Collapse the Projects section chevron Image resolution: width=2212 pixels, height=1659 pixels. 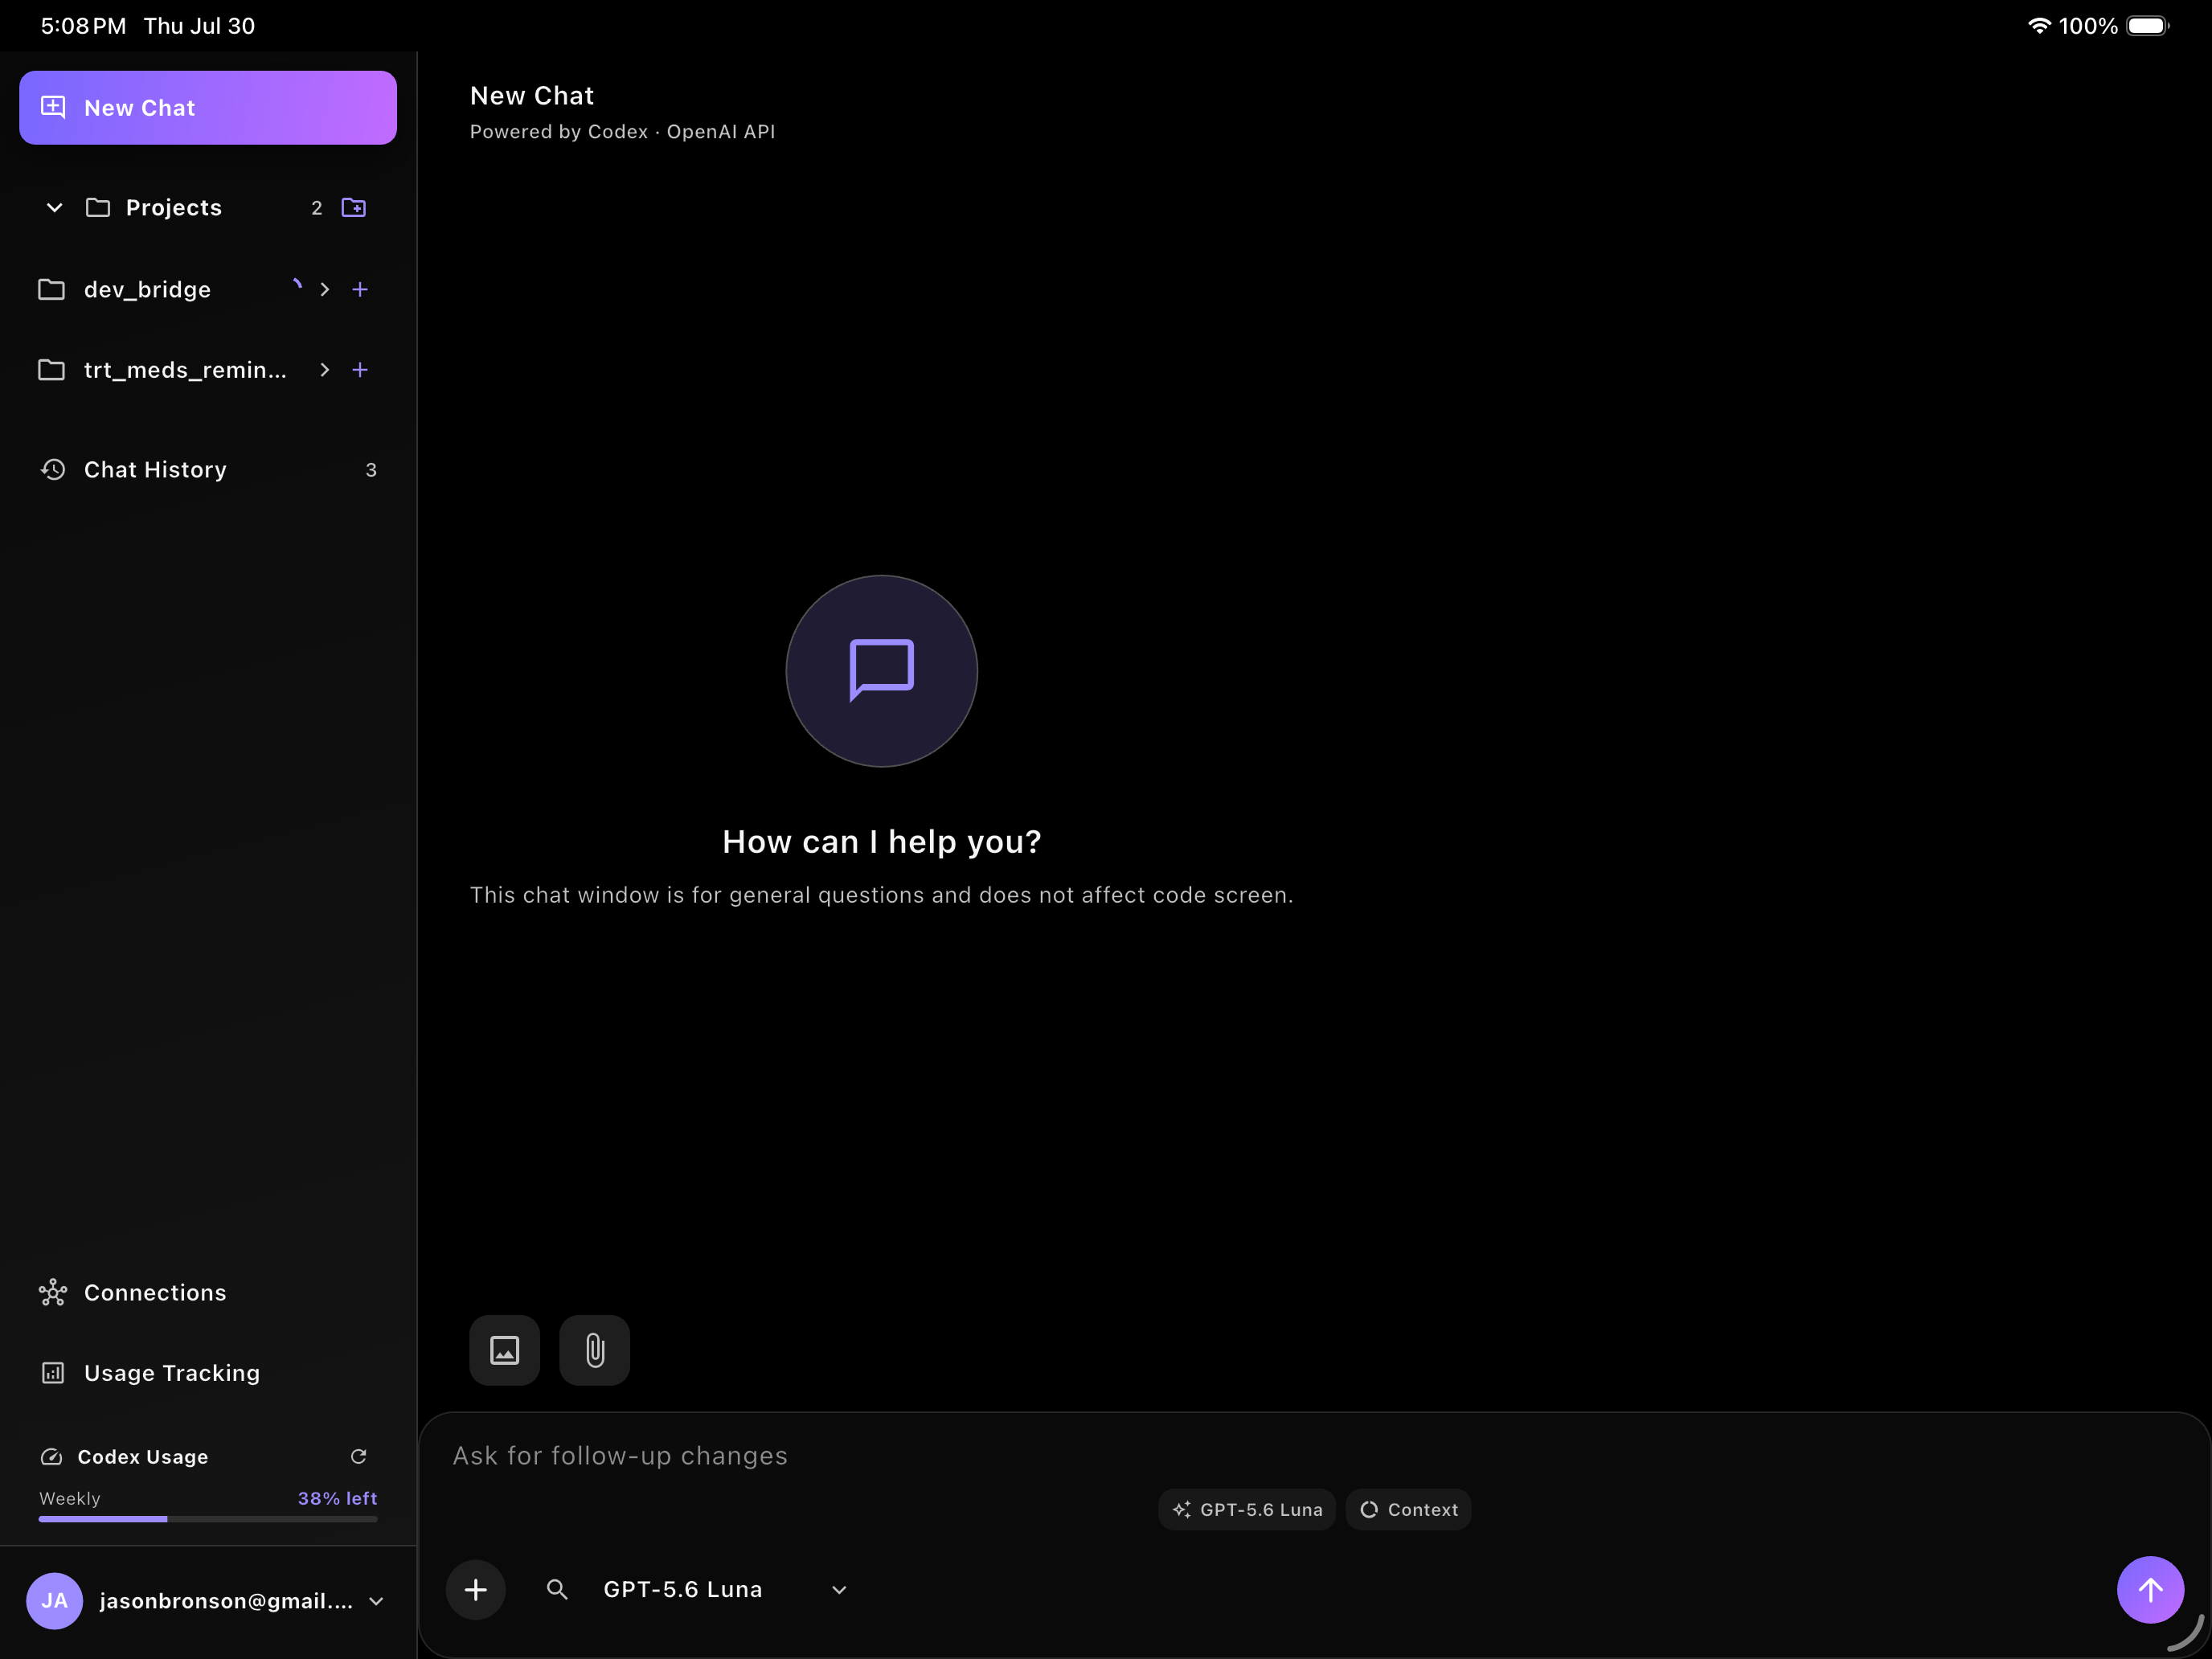[55, 207]
